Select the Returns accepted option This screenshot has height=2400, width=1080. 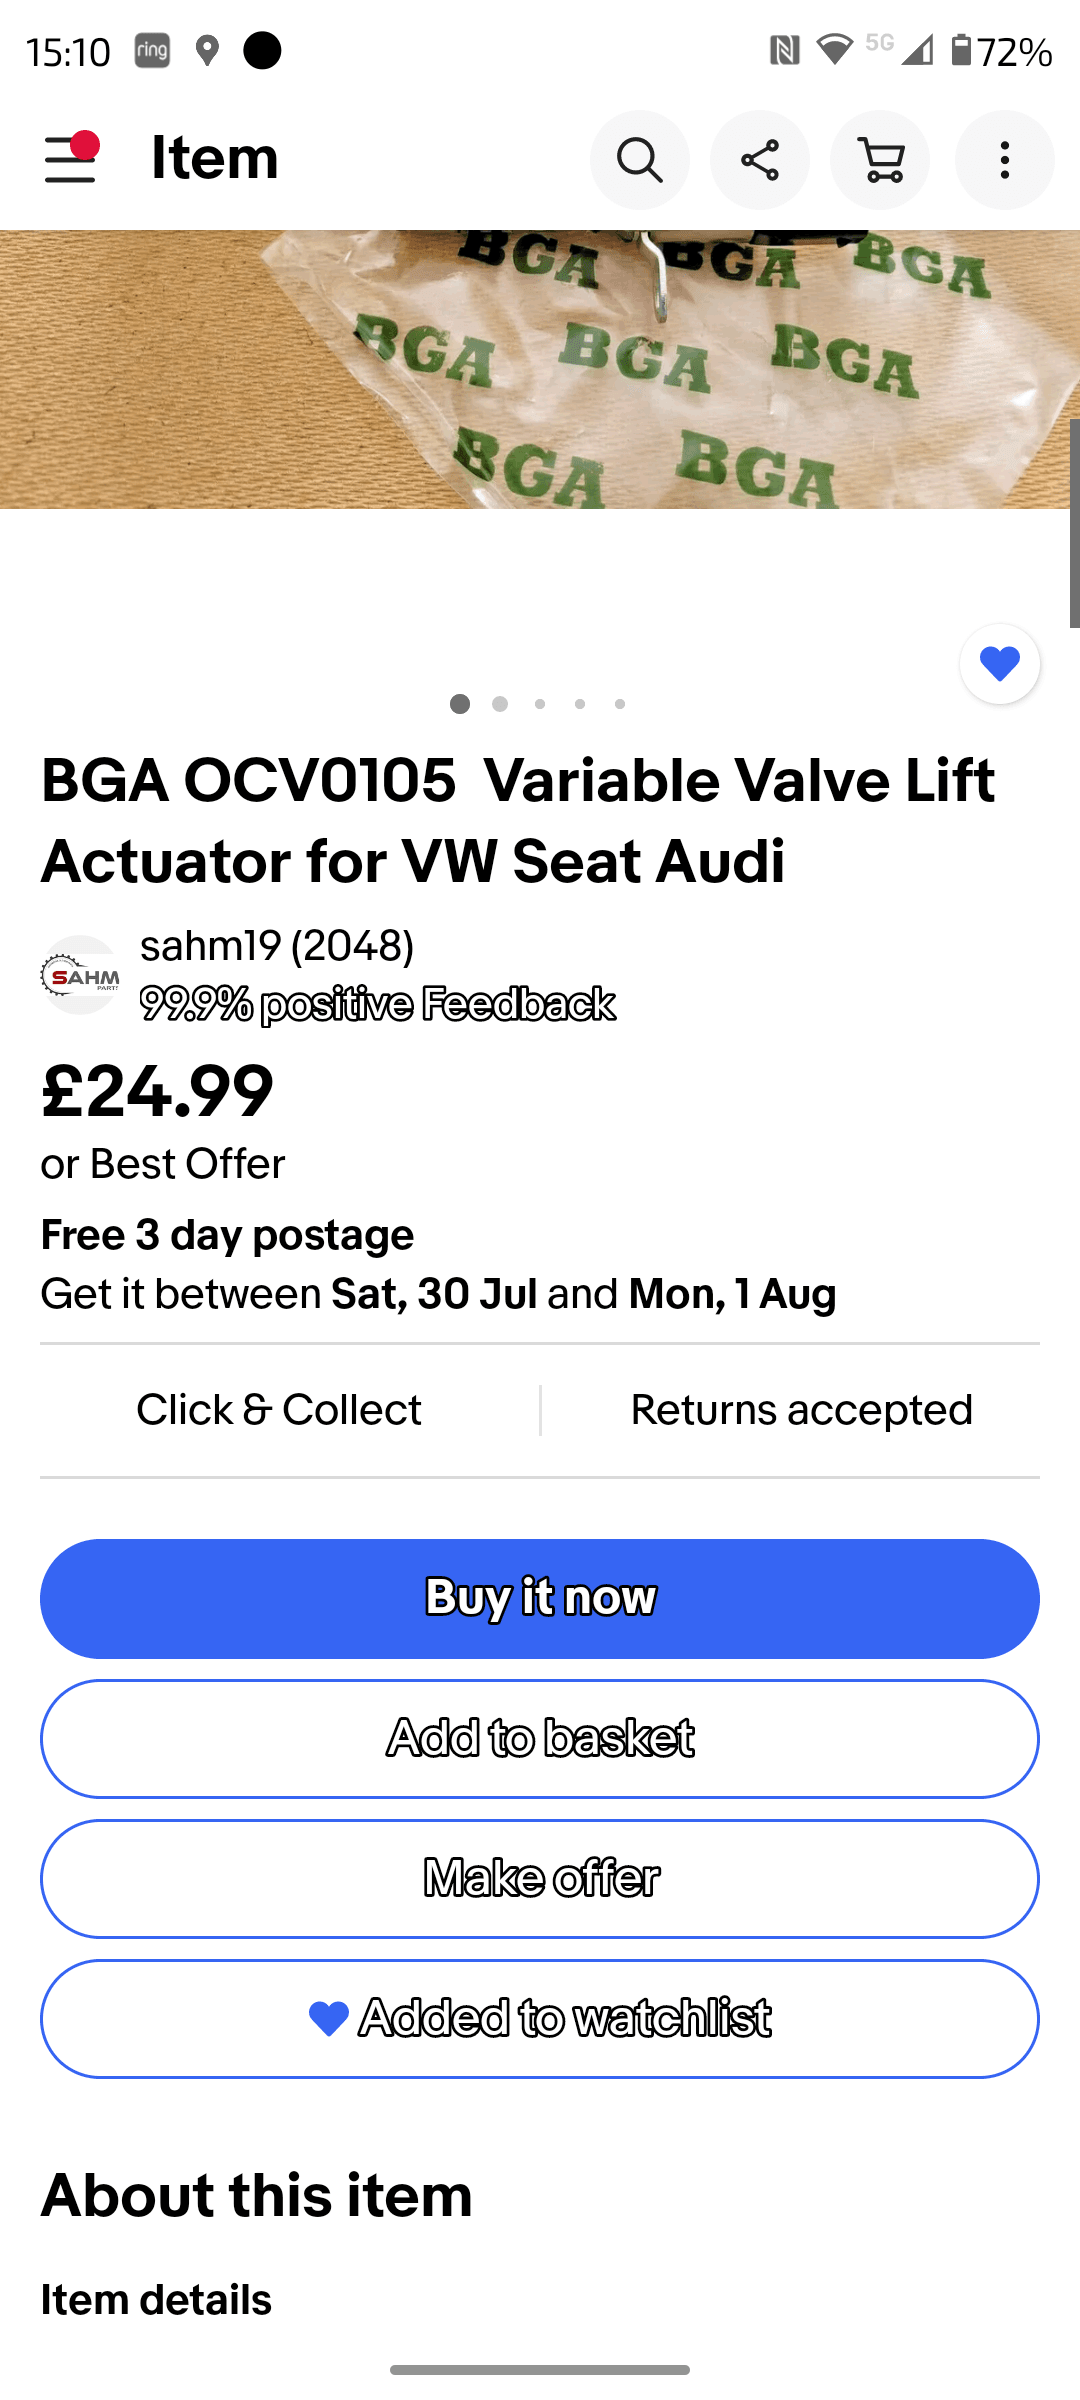(801, 1410)
